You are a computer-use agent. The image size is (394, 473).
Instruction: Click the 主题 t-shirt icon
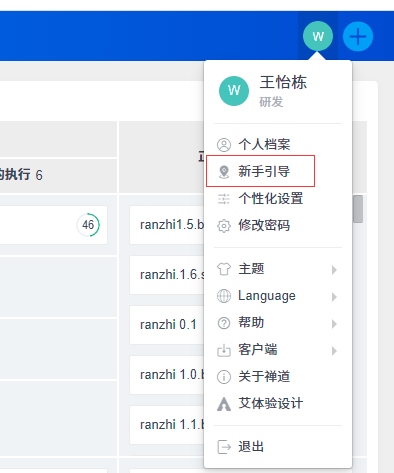point(224,269)
